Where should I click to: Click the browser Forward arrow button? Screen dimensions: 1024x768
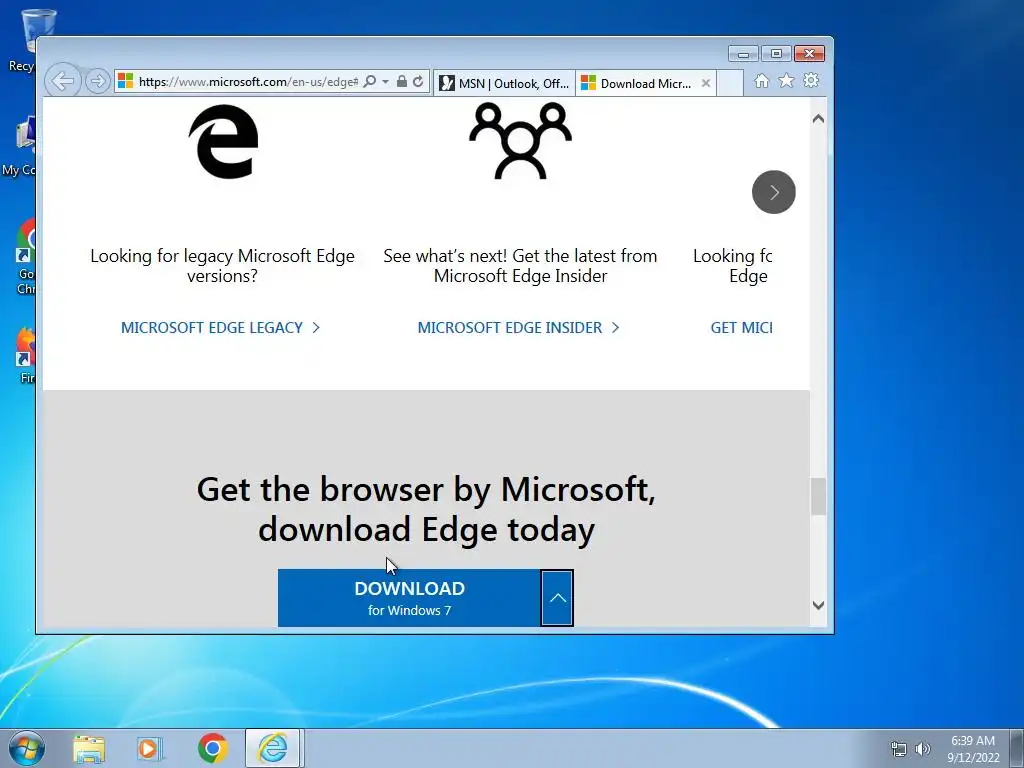tap(97, 82)
